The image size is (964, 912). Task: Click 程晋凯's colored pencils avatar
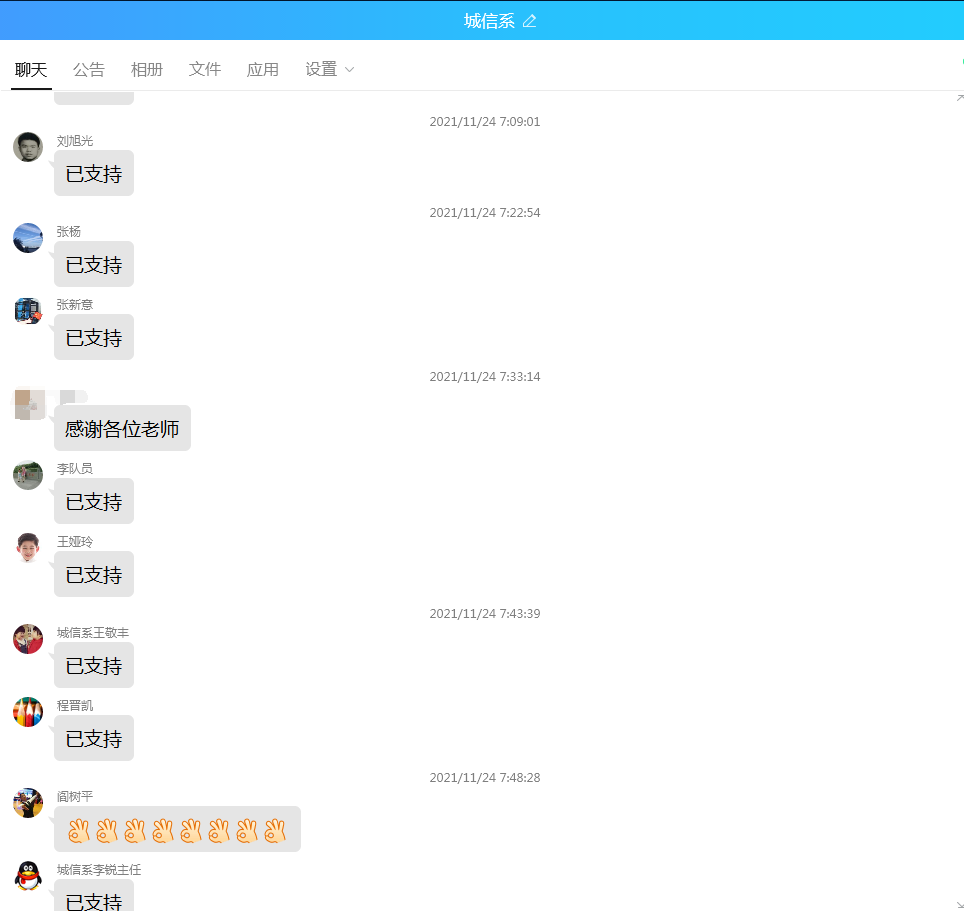pyautogui.click(x=28, y=712)
